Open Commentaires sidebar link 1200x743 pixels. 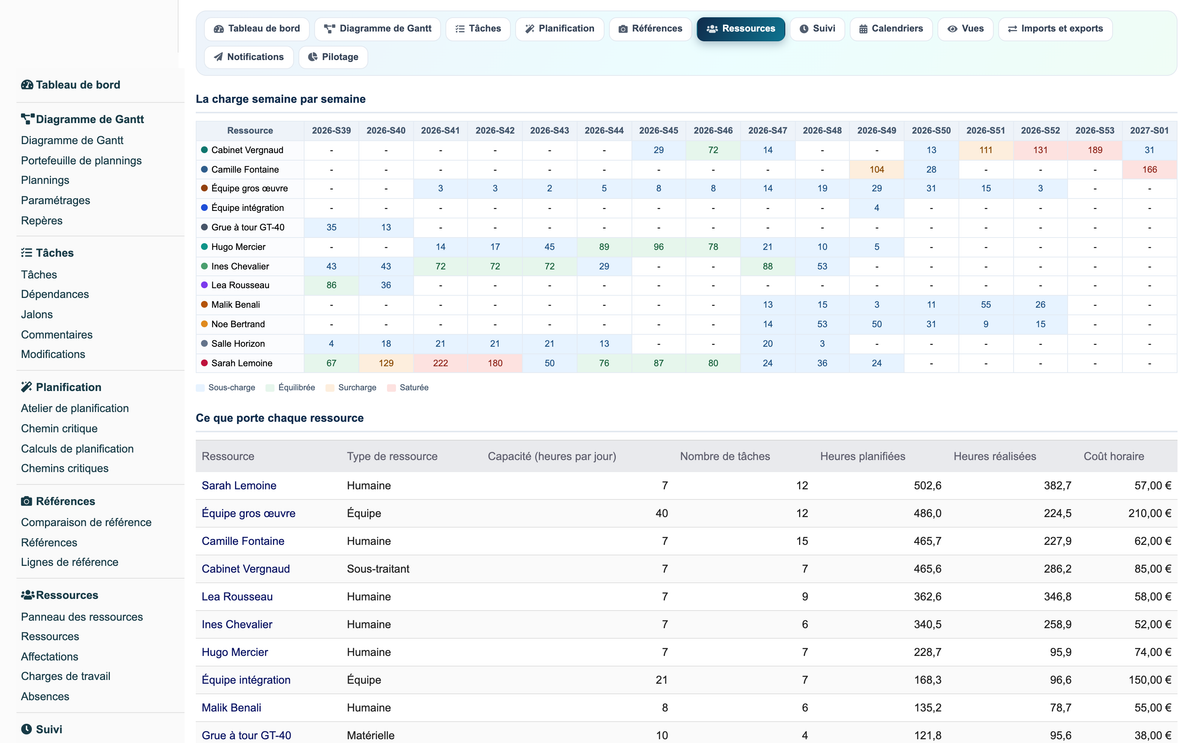click(x=57, y=335)
